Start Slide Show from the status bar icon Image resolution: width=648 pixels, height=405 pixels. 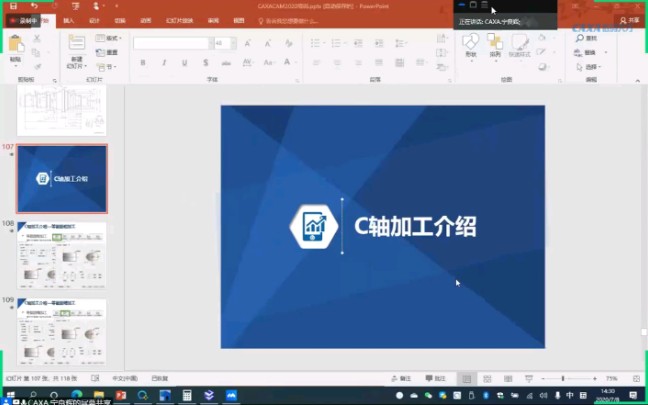[529, 379]
